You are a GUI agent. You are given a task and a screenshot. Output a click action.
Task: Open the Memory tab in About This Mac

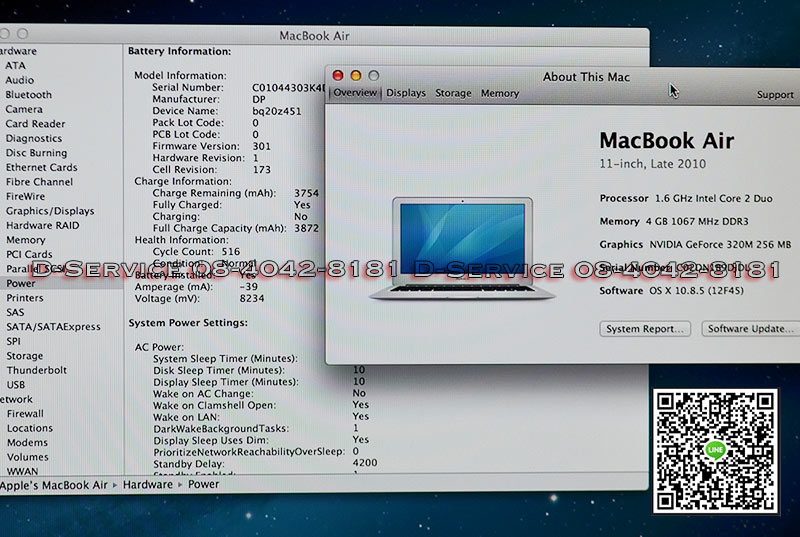click(x=499, y=93)
